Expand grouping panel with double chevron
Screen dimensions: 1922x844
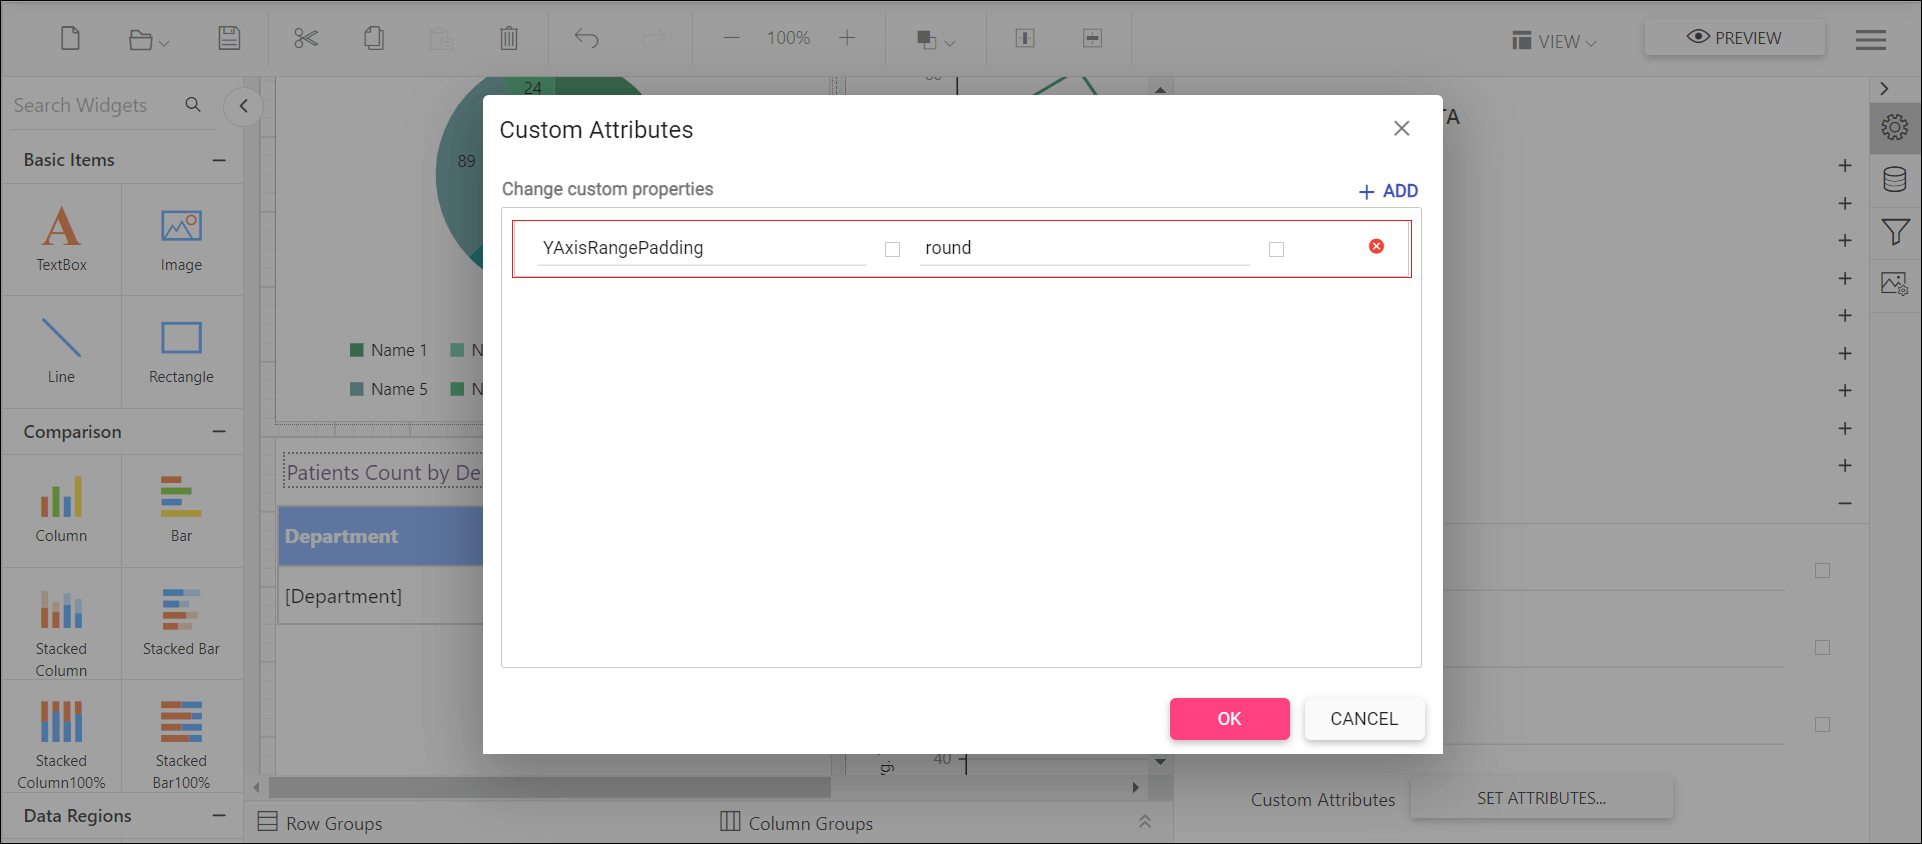click(1145, 822)
